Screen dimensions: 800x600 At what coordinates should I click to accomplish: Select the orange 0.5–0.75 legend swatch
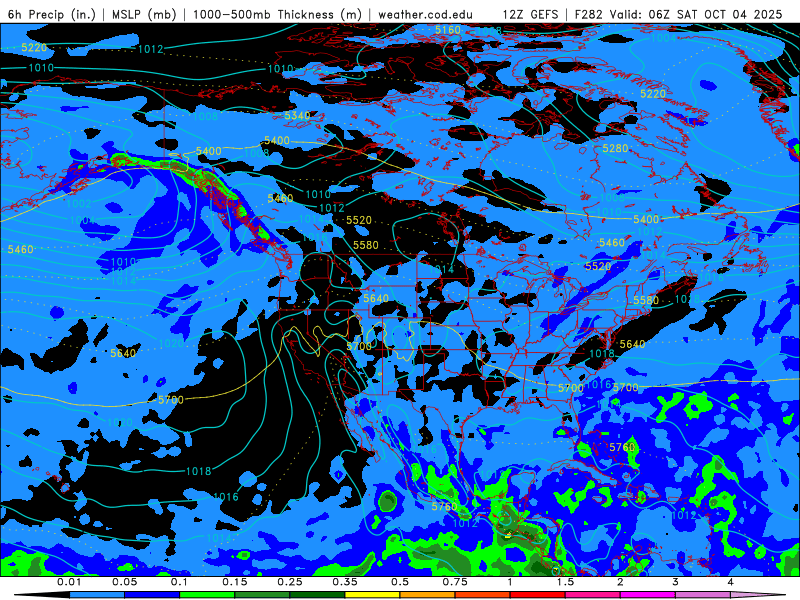pyautogui.click(x=428, y=595)
